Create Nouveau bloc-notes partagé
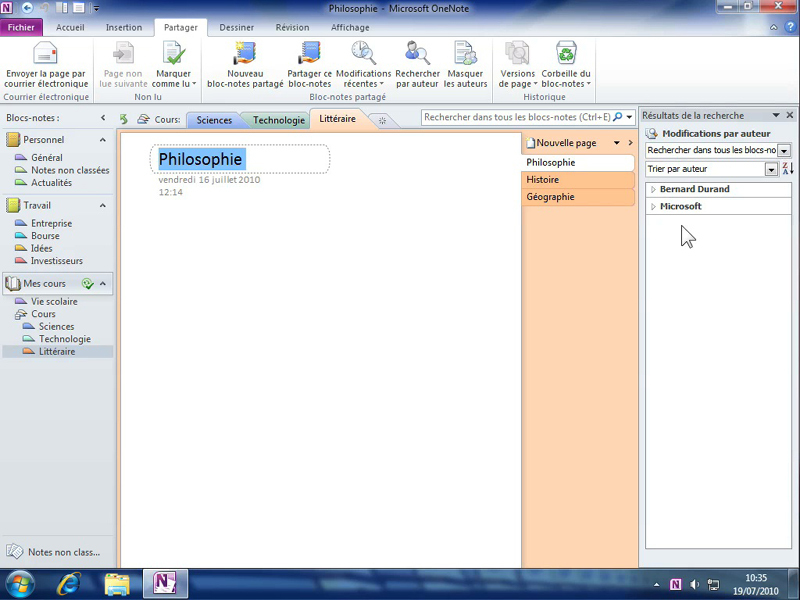800x600 pixels. tap(245, 65)
